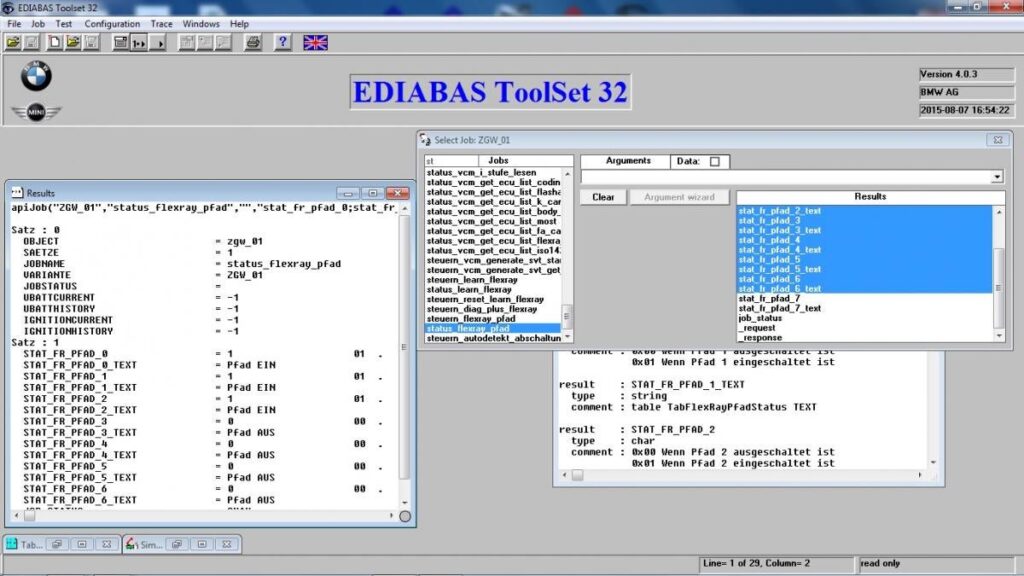Maximize the minimized Tab... window

click(x=82, y=544)
